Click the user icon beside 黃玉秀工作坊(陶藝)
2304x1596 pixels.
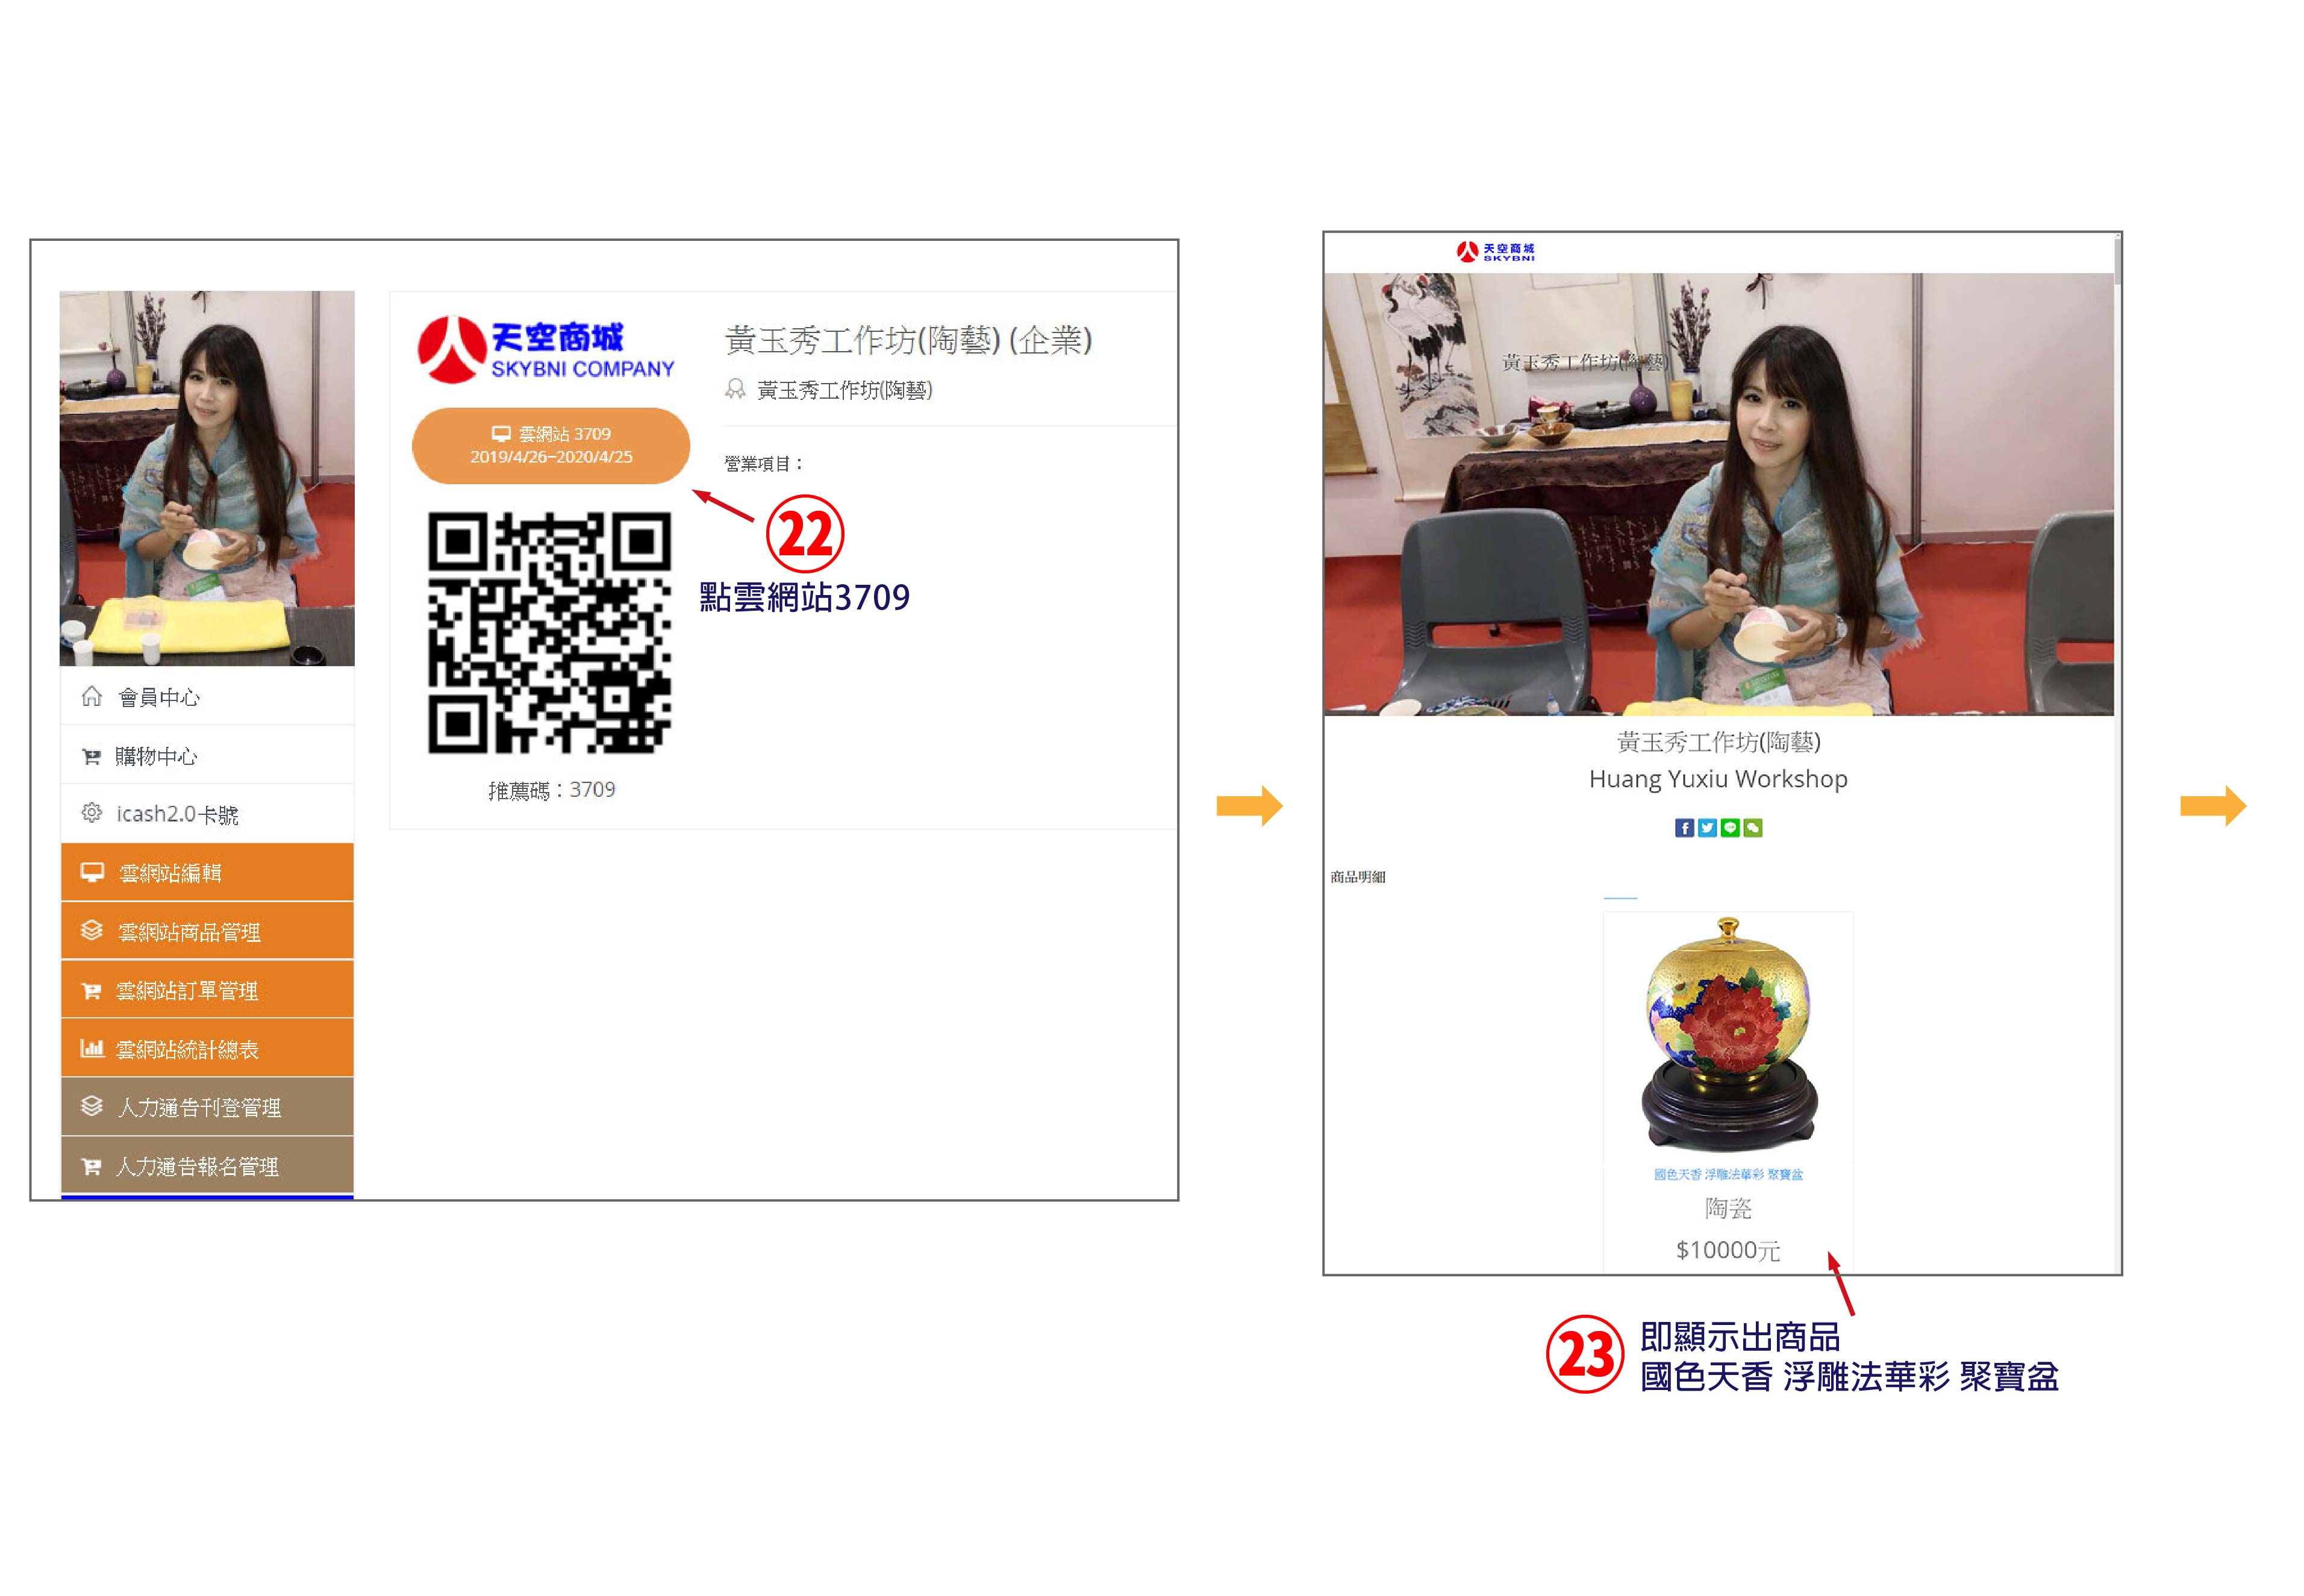735,389
